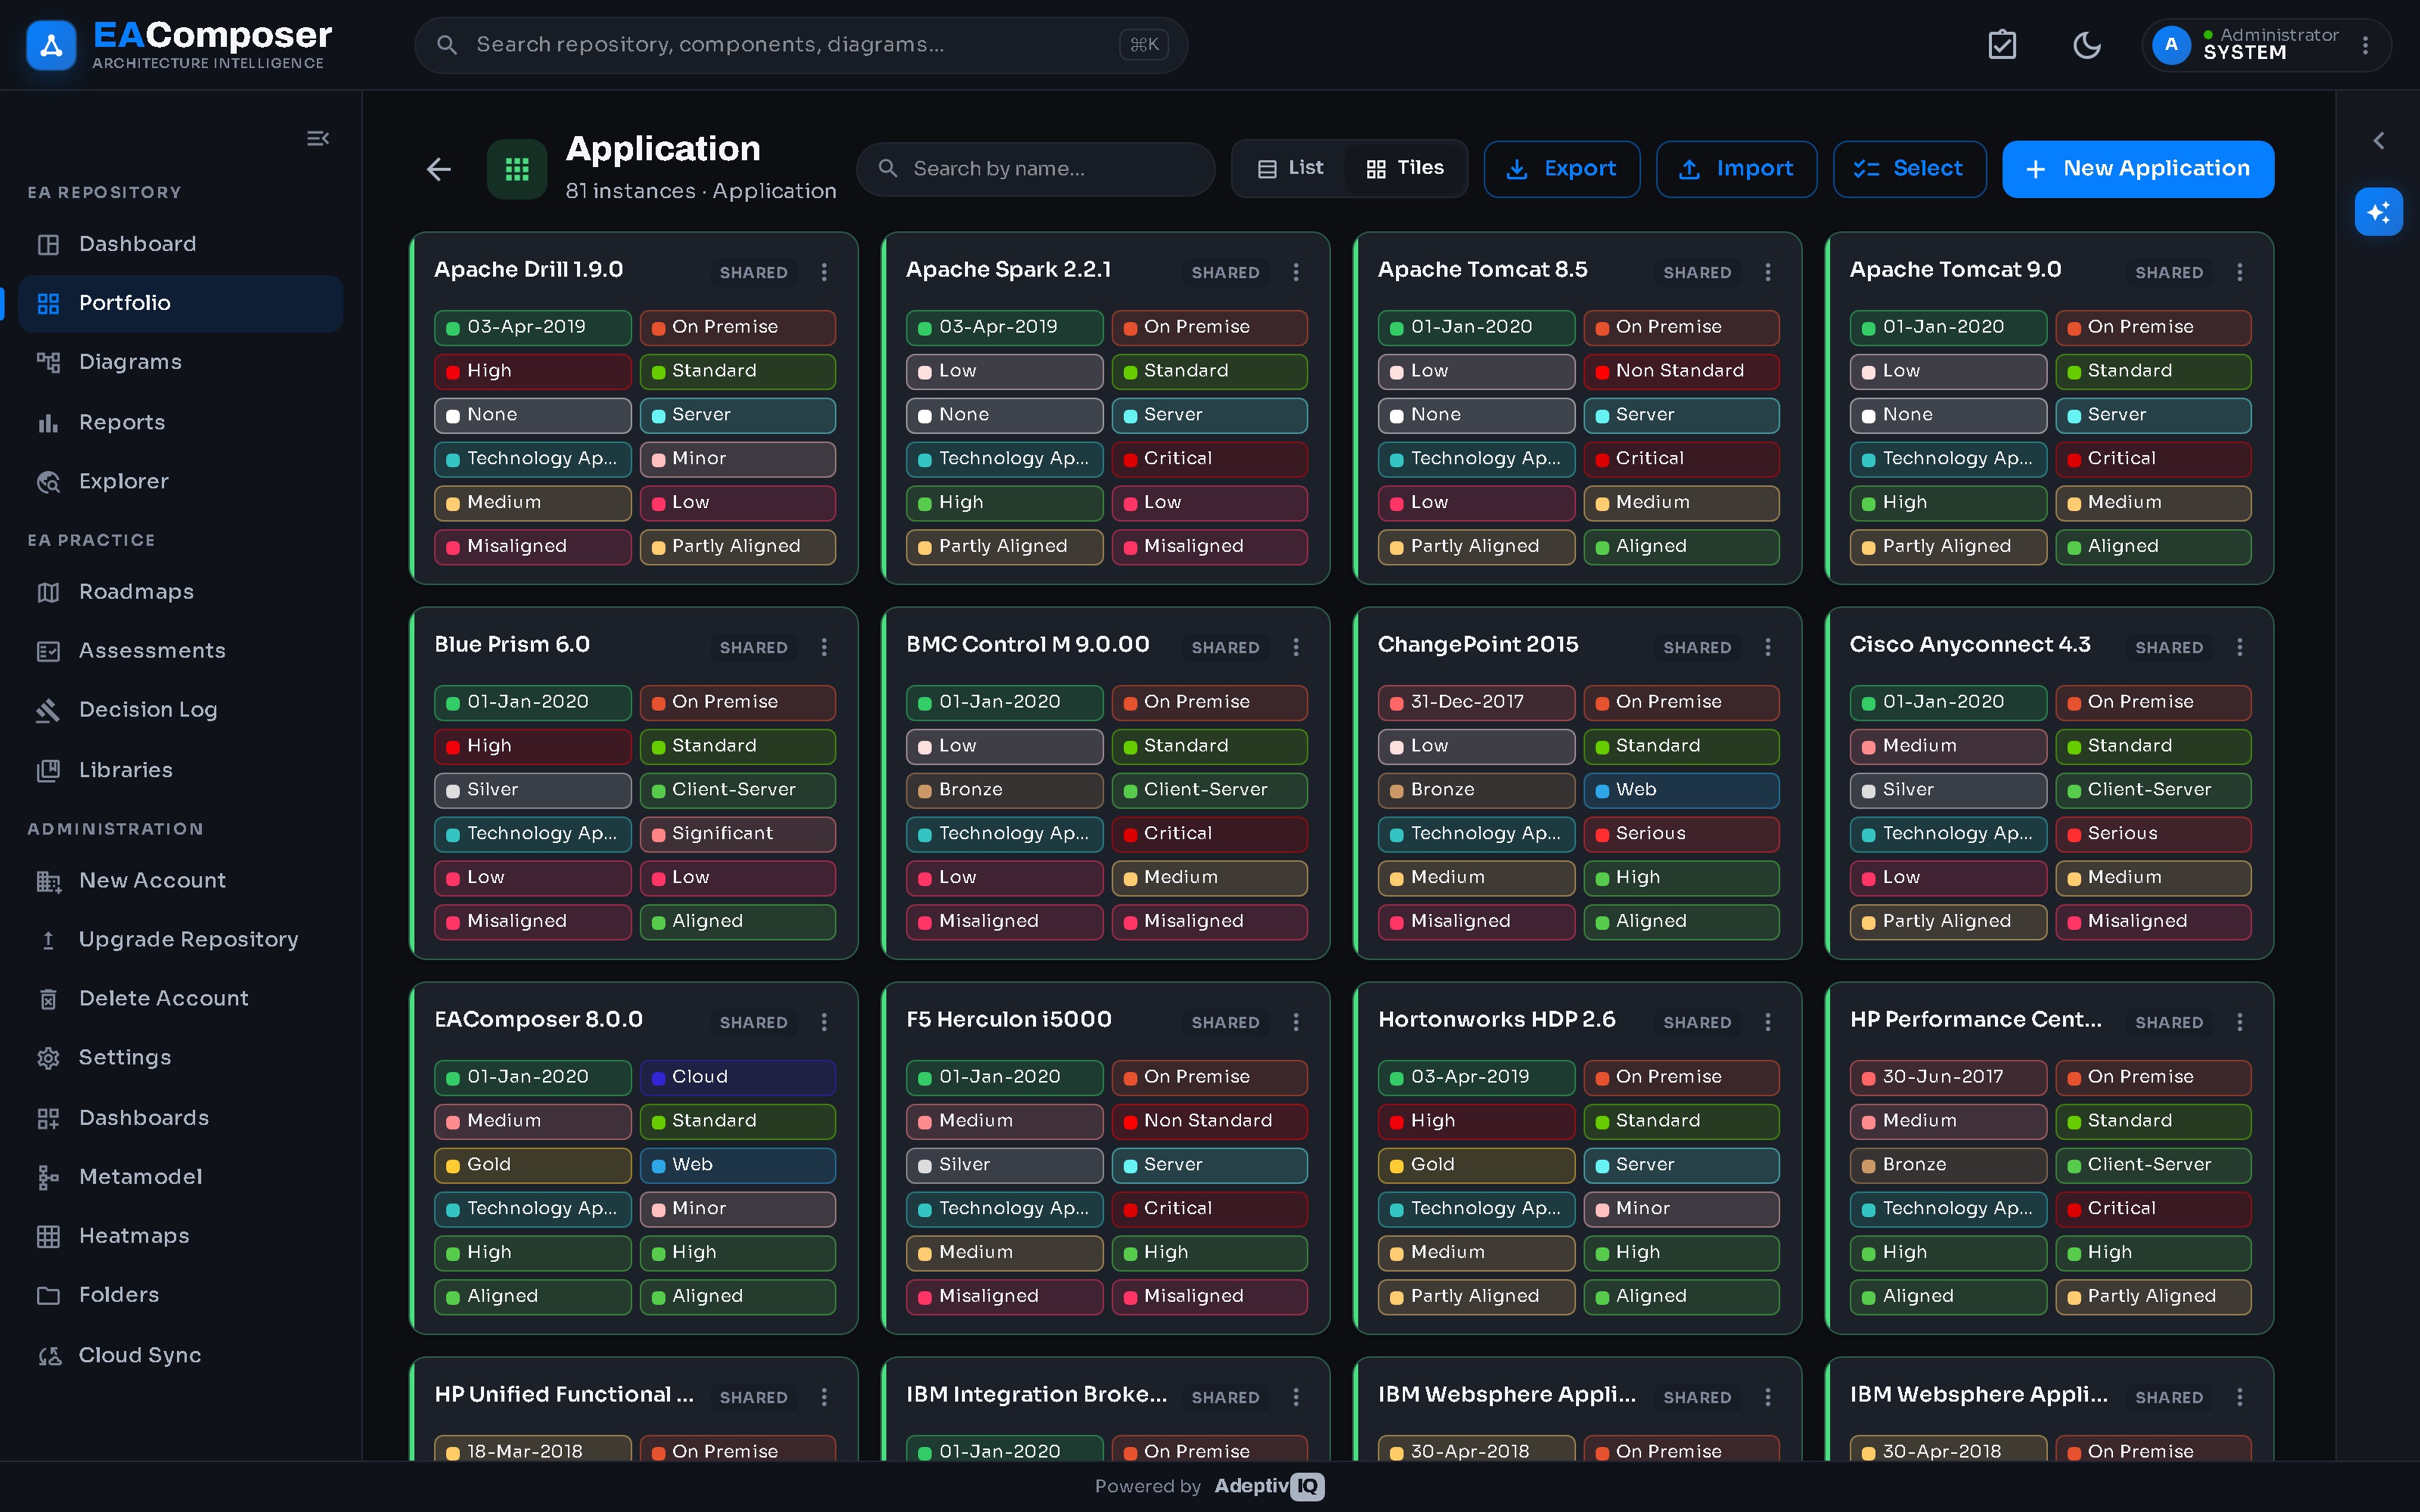Image resolution: width=2420 pixels, height=1512 pixels.
Task: Enable Select mode
Action: 1909,169
